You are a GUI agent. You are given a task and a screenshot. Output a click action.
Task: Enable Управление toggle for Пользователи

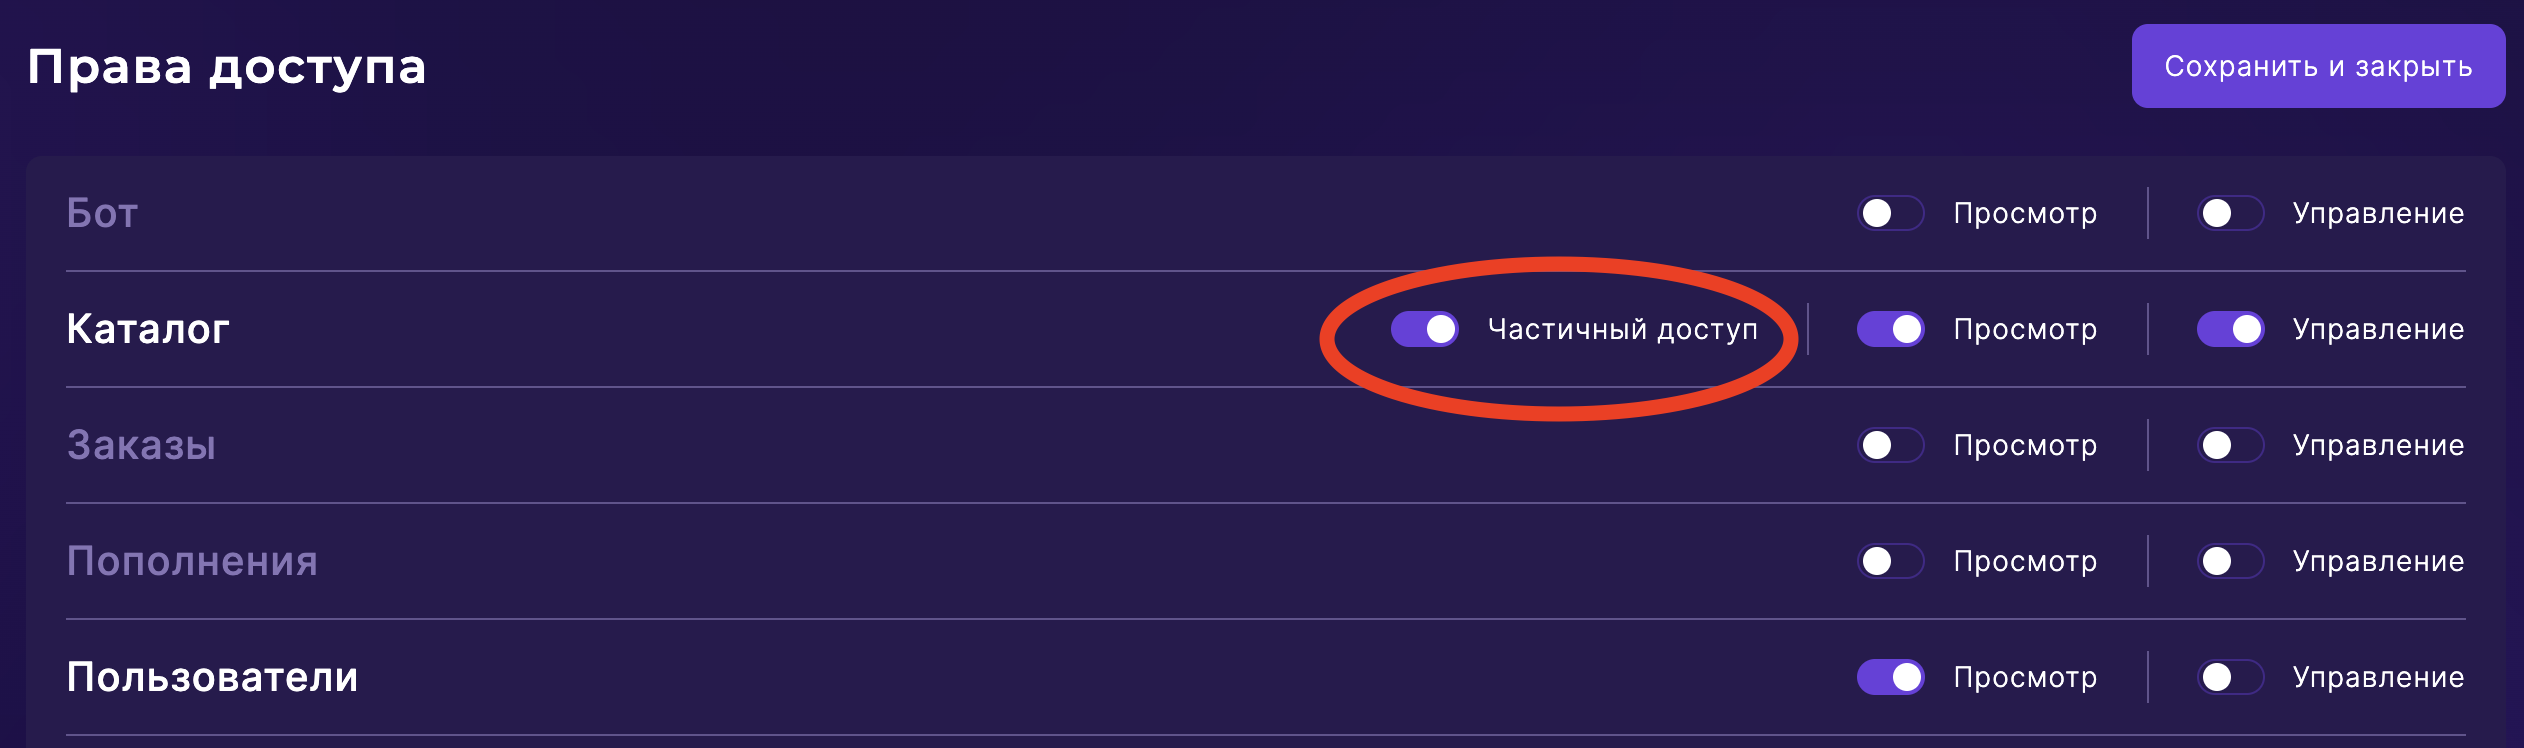coord(2230,677)
